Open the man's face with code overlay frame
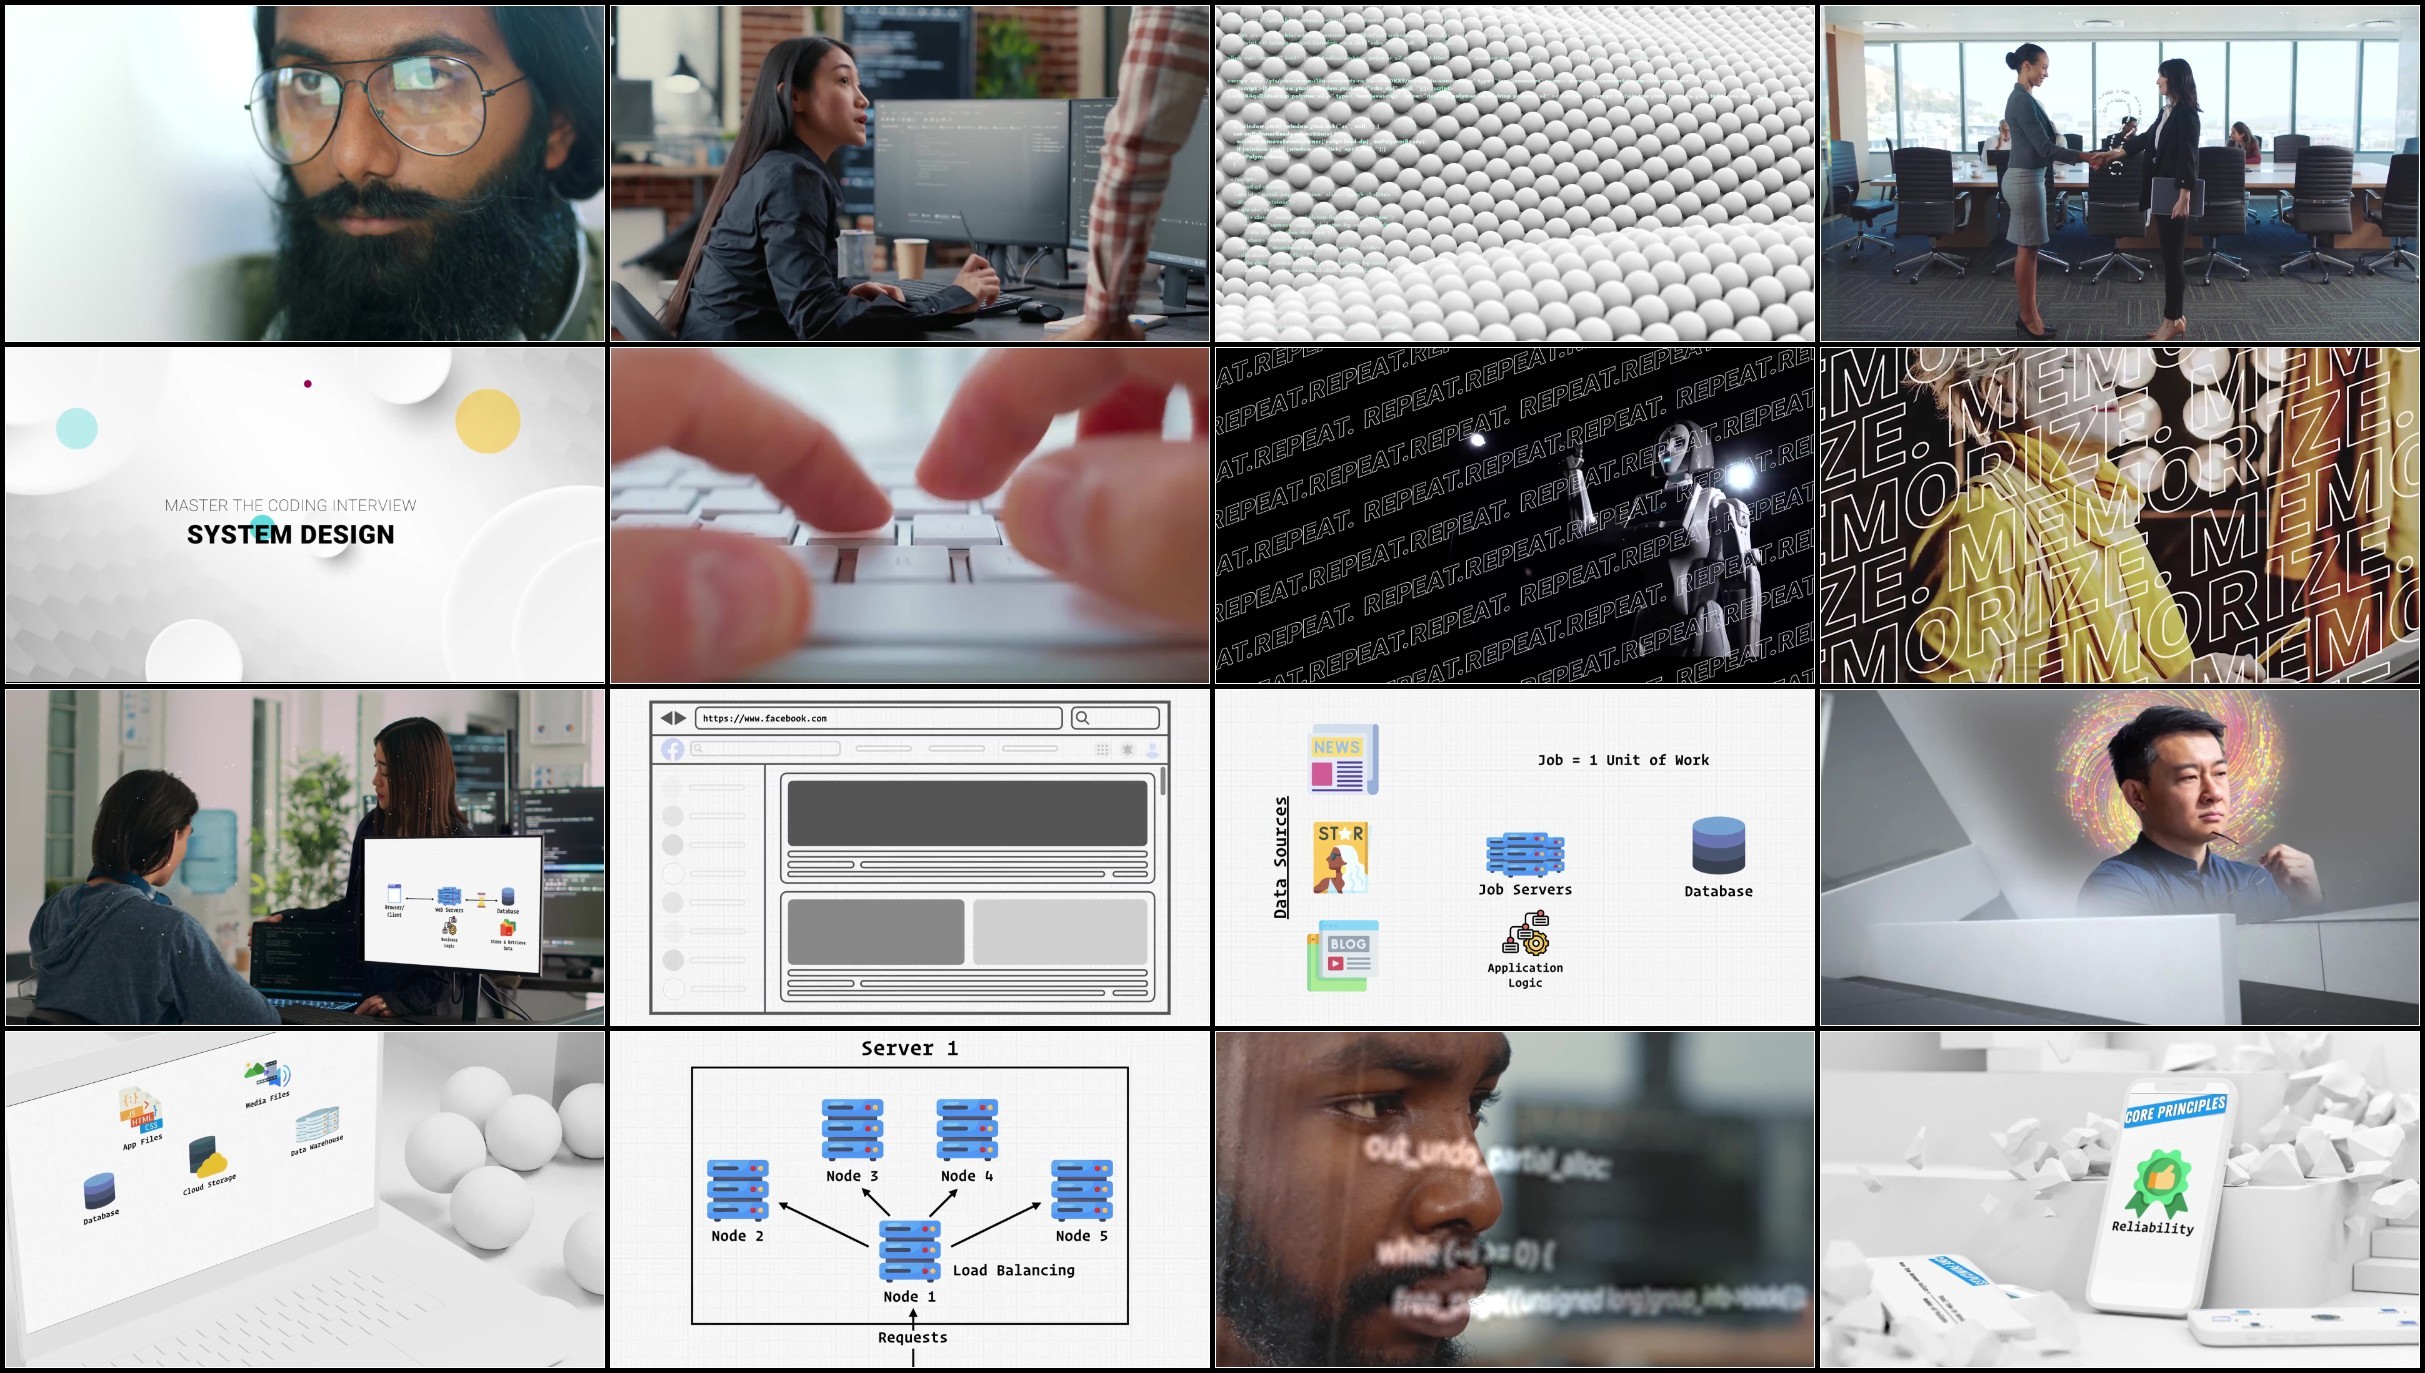2425x1373 pixels. tap(1515, 1200)
